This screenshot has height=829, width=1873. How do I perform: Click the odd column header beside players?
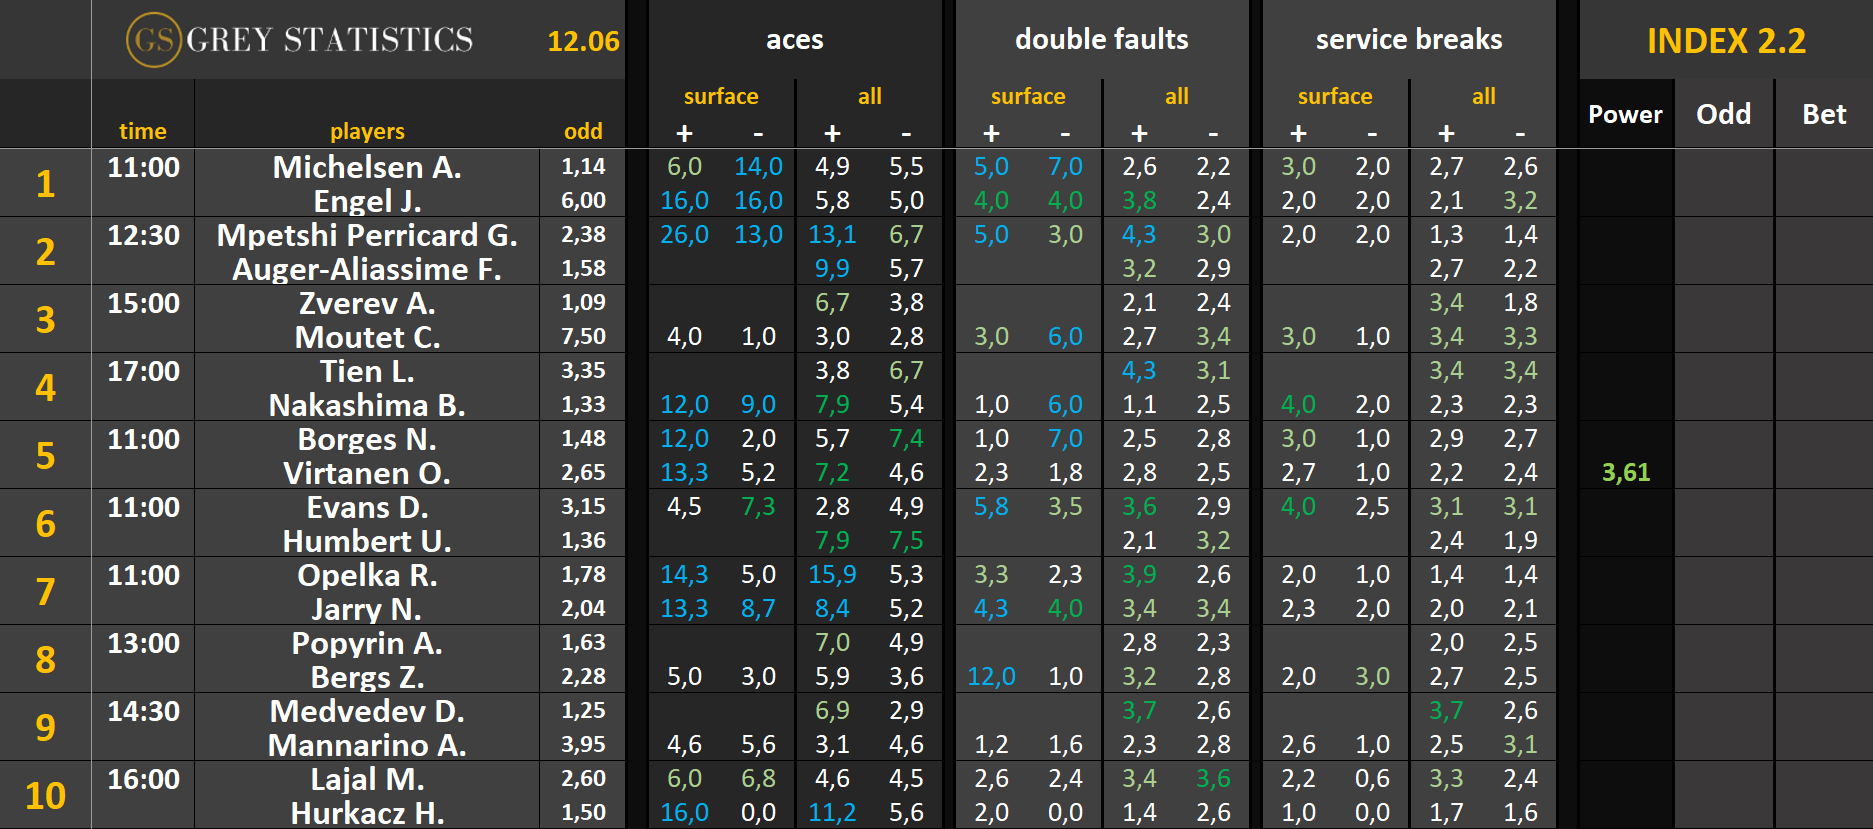(x=583, y=131)
